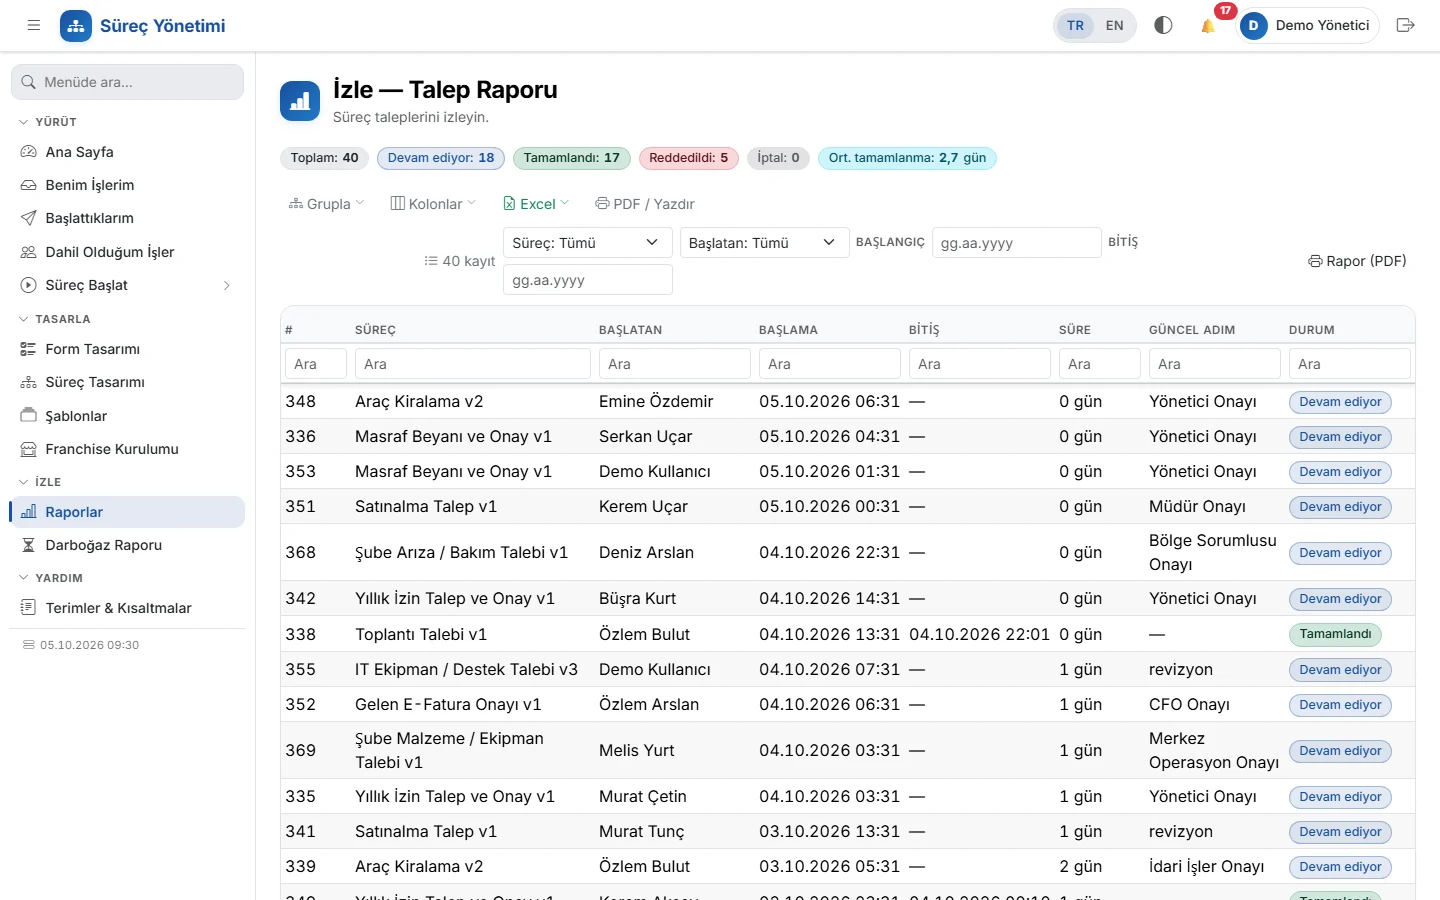Click the Form Tasarımı icon
This screenshot has height=900, width=1440.
pos(28,349)
